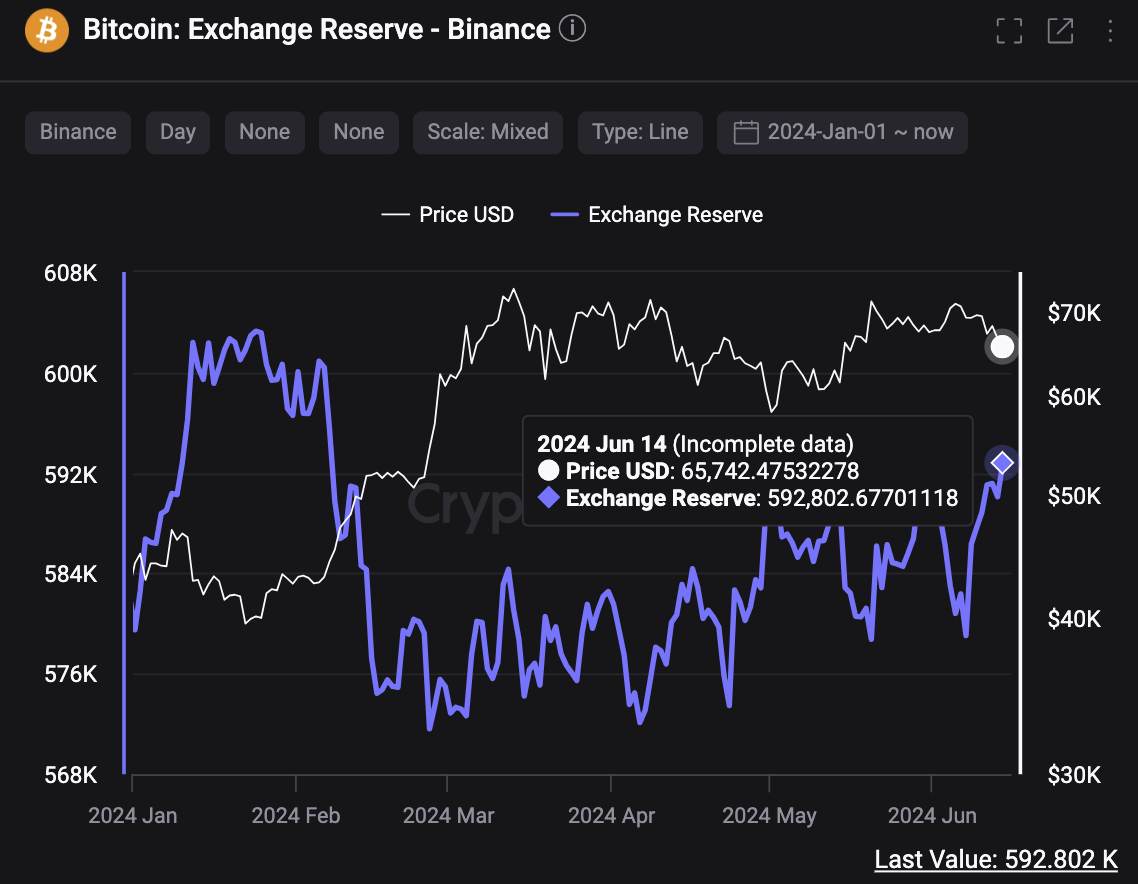Click the 576K left axis value
Image resolution: width=1138 pixels, height=884 pixels.
pos(70,675)
